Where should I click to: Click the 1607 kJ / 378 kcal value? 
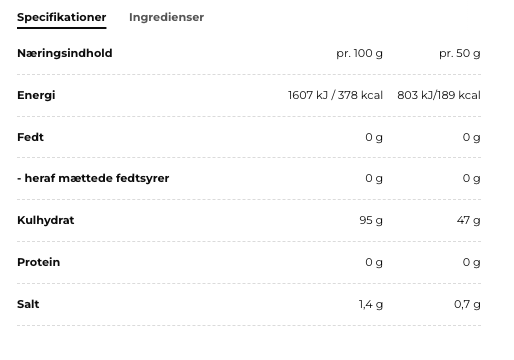[x=335, y=95]
